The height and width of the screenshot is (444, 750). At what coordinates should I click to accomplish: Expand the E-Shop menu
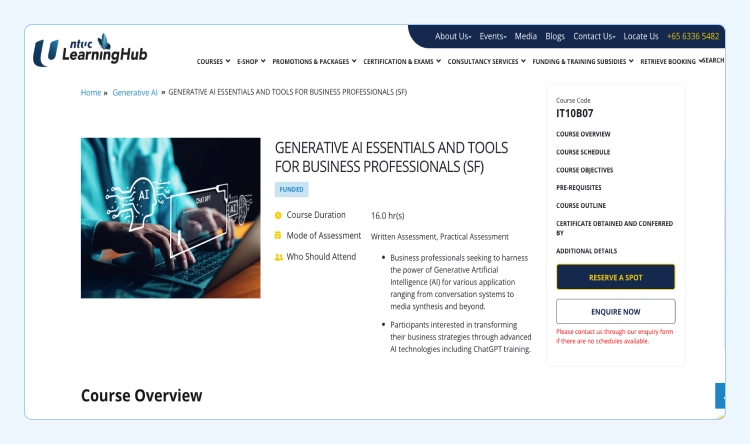coord(251,61)
